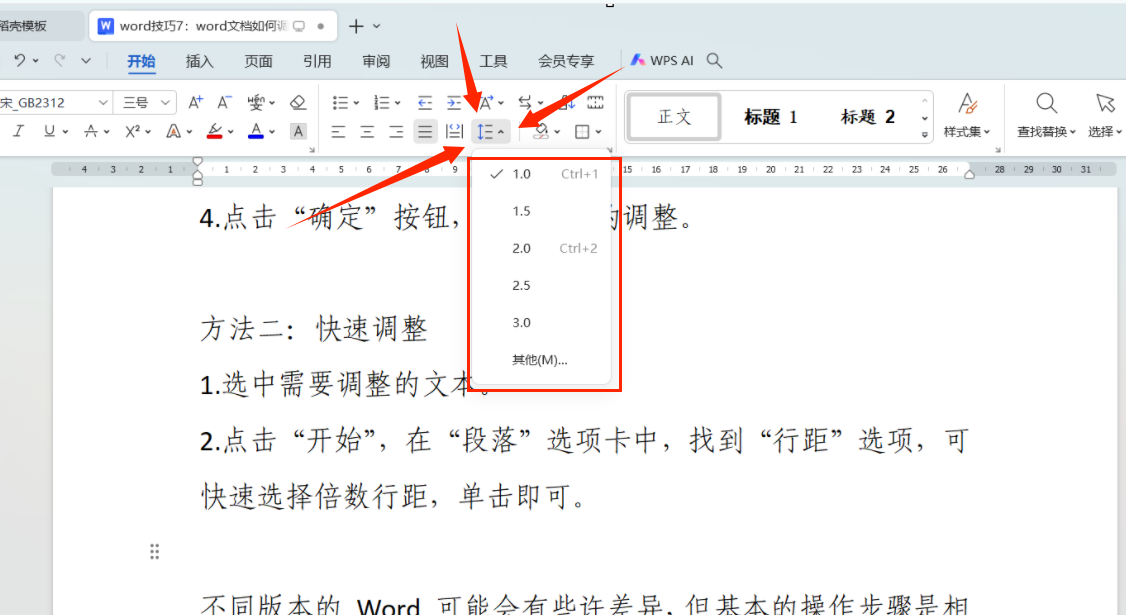Toggle italic formatting
This screenshot has width=1126, height=615.
pos(19,131)
